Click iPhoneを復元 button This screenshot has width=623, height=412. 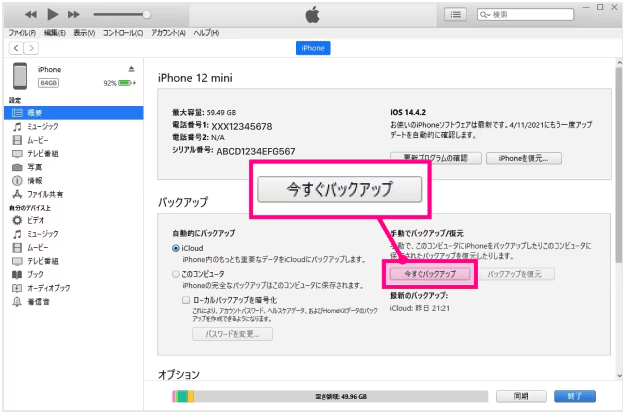pos(524,158)
